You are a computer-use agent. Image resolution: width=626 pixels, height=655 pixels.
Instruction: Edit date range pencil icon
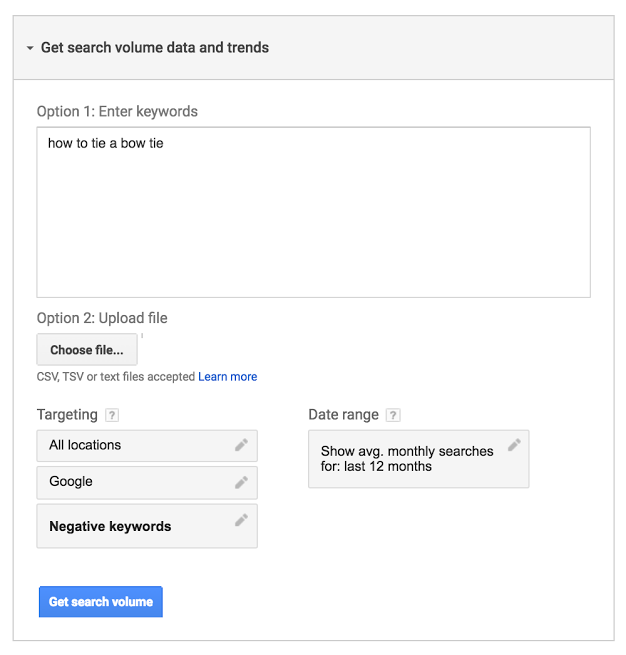514,445
